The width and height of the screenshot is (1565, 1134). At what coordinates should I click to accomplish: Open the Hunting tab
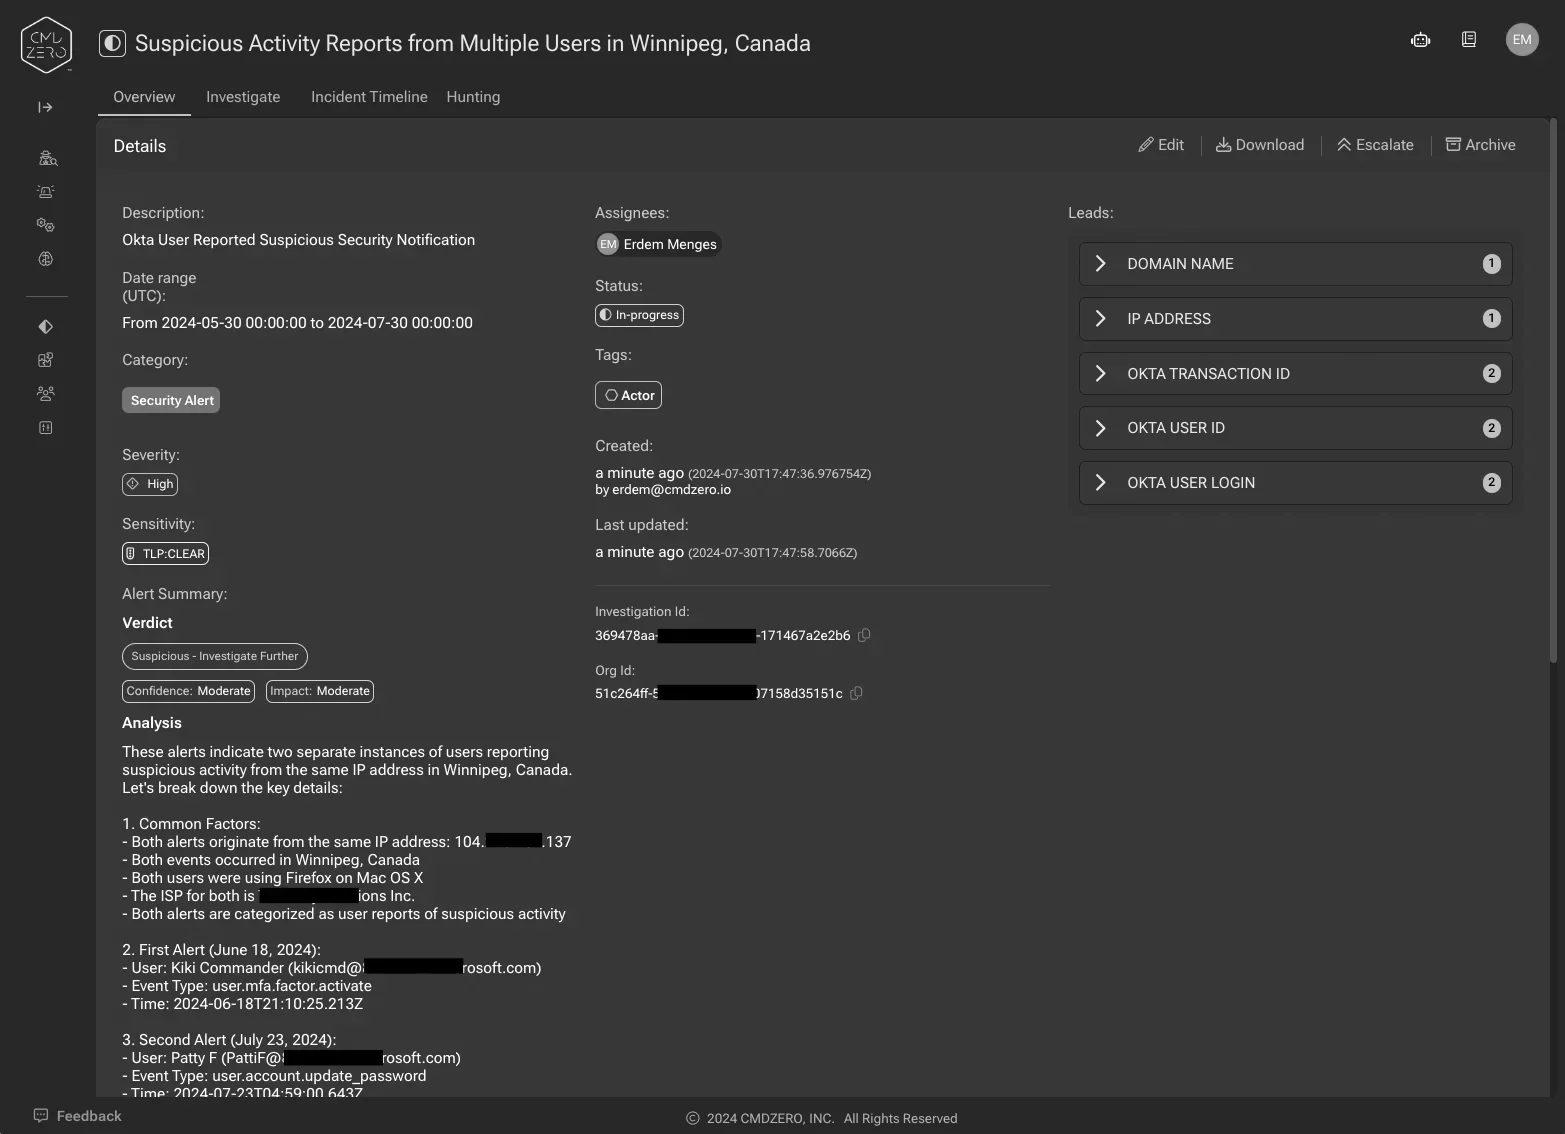(473, 97)
